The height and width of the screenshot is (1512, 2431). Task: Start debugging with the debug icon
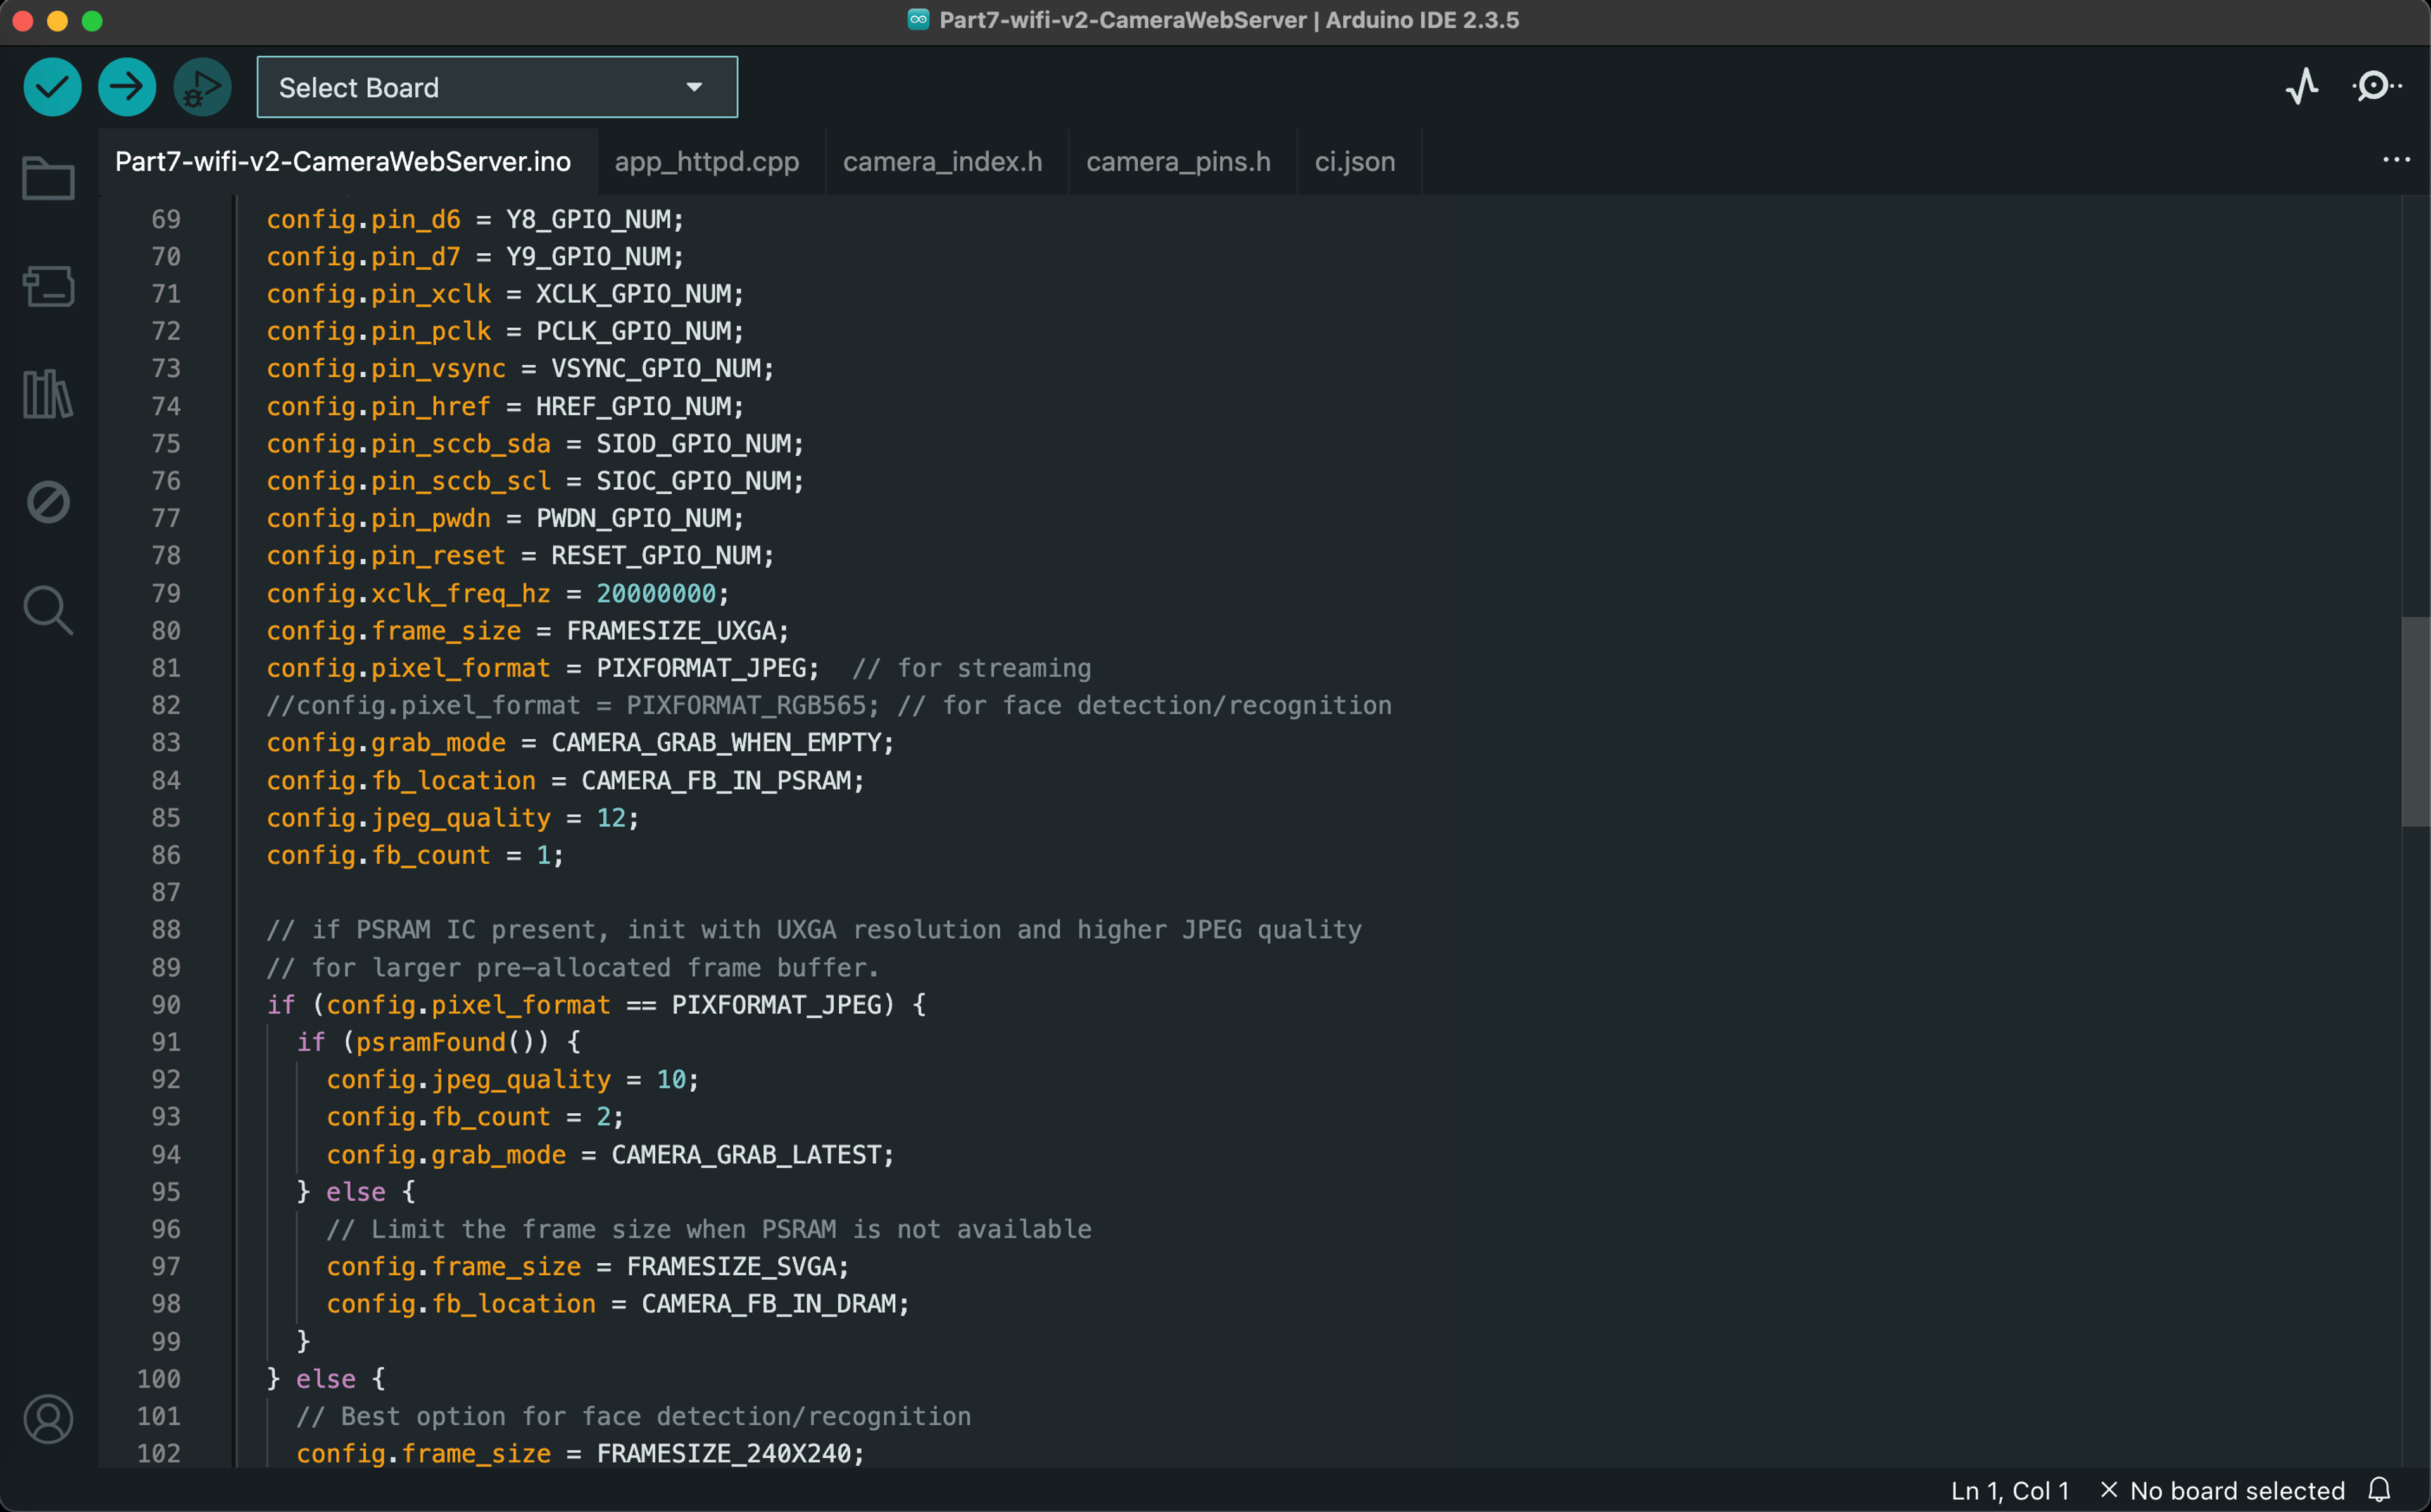coord(202,87)
